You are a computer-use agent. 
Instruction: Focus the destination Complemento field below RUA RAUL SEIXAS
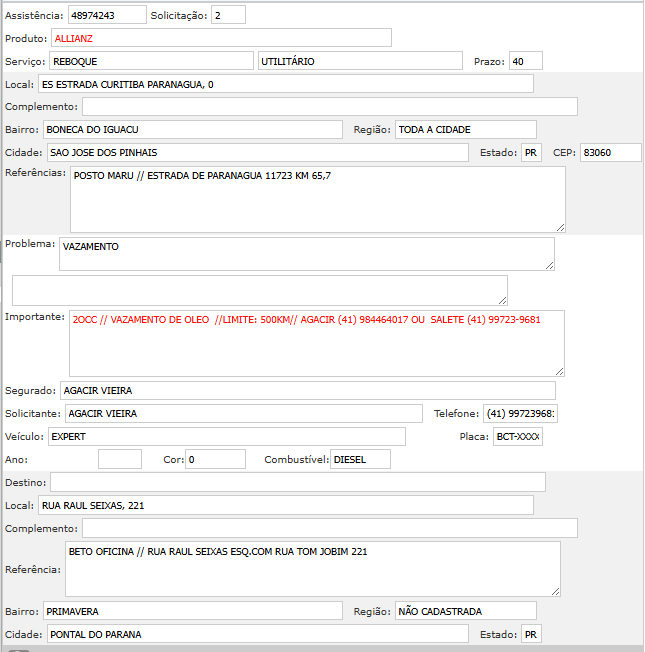pos(330,528)
